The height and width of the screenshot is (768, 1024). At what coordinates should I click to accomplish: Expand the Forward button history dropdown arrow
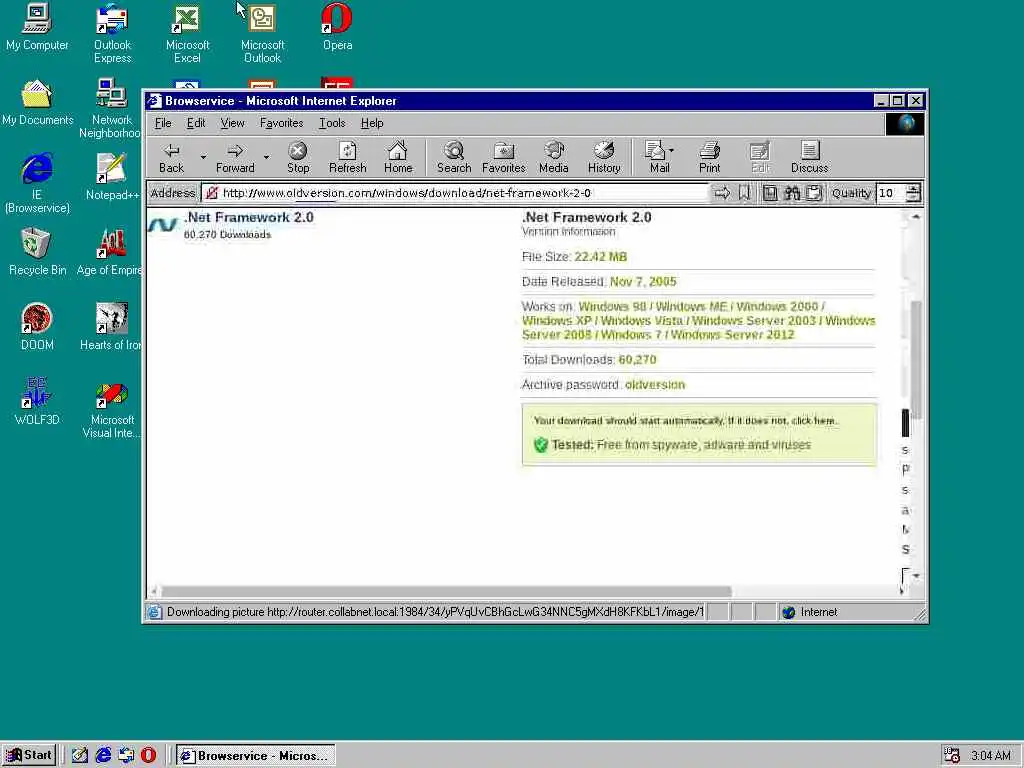266,157
